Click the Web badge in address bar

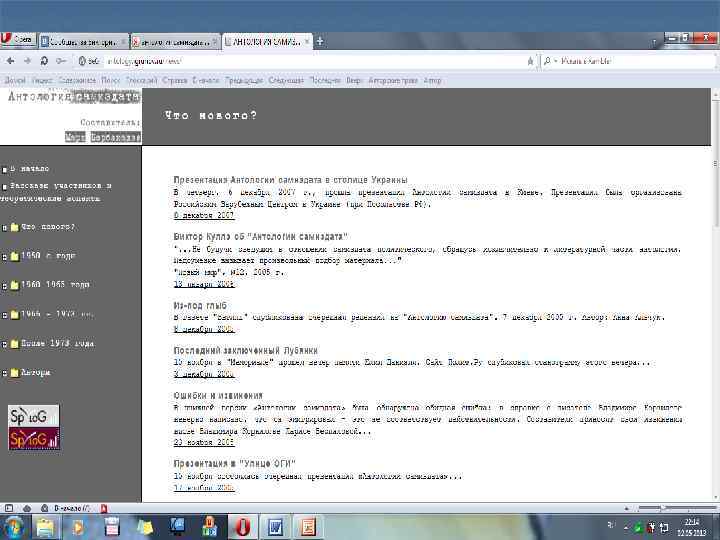tap(89, 61)
